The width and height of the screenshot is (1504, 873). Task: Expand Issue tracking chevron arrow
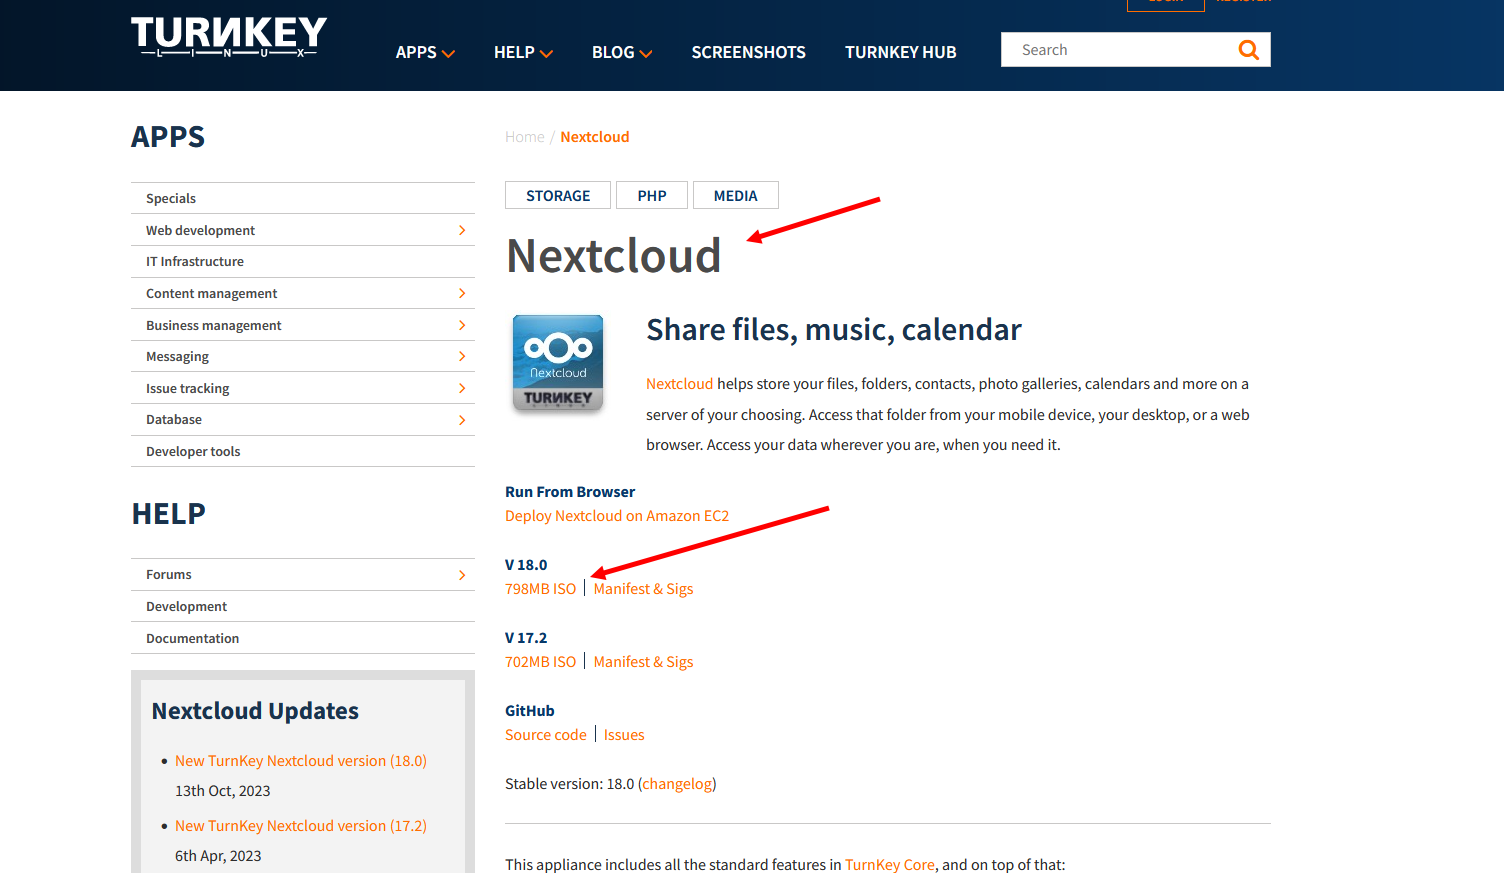click(x=462, y=388)
